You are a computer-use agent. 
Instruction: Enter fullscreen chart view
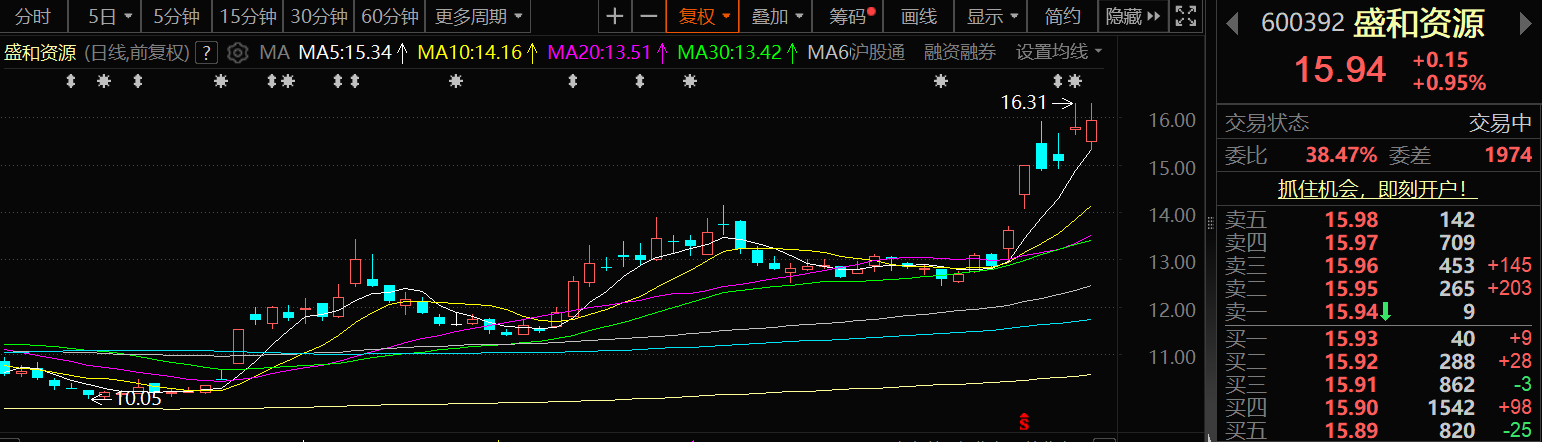pyautogui.click(x=1185, y=16)
